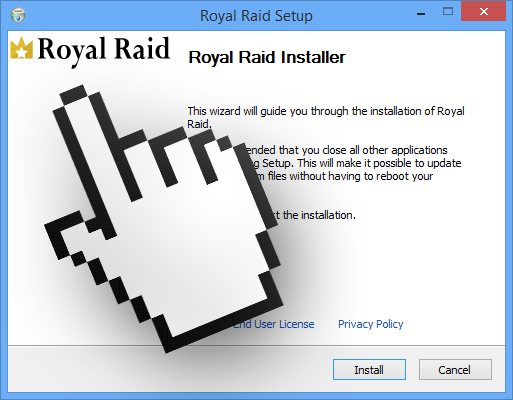Click the 'Royal Raid Setup' title text
This screenshot has width=513, height=400.
coord(256,16)
